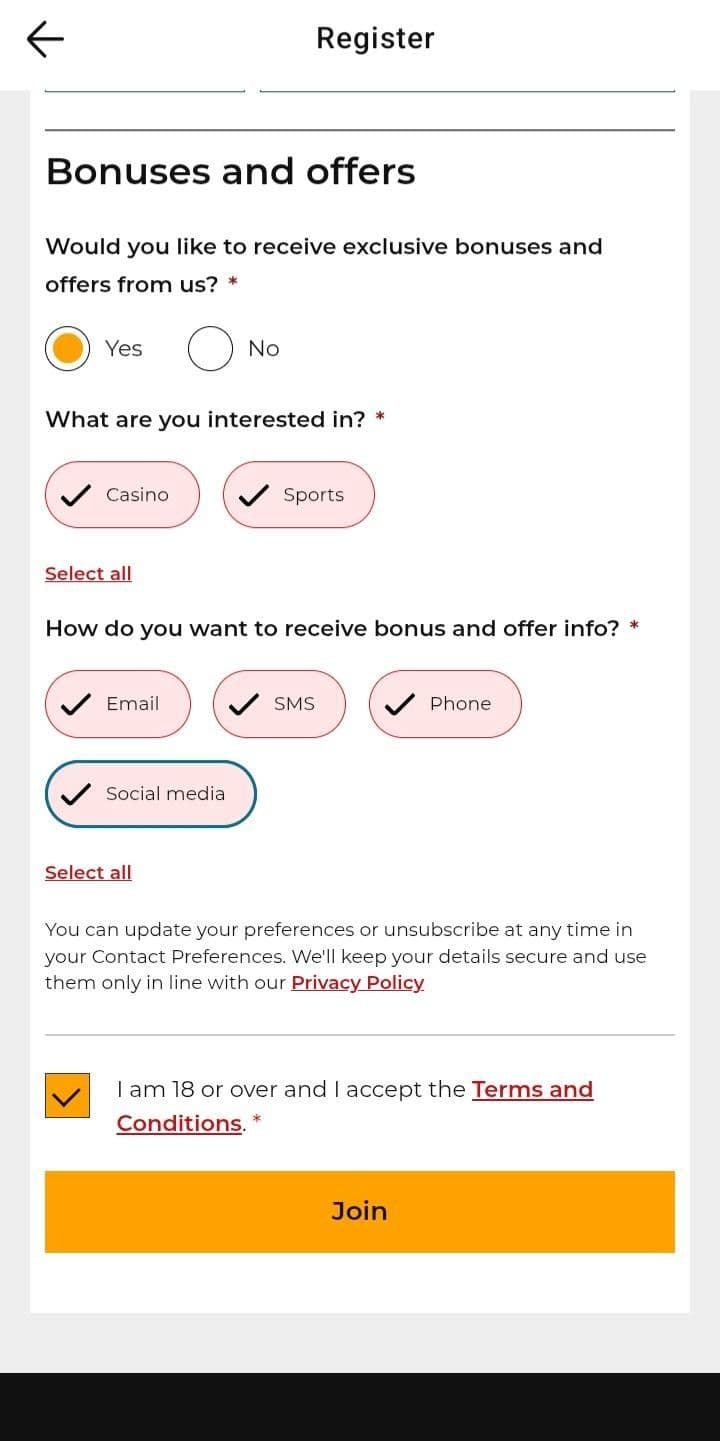Click Select all under contact methods
This screenshot has width=720, height=1441.
[x=88, y=873]
